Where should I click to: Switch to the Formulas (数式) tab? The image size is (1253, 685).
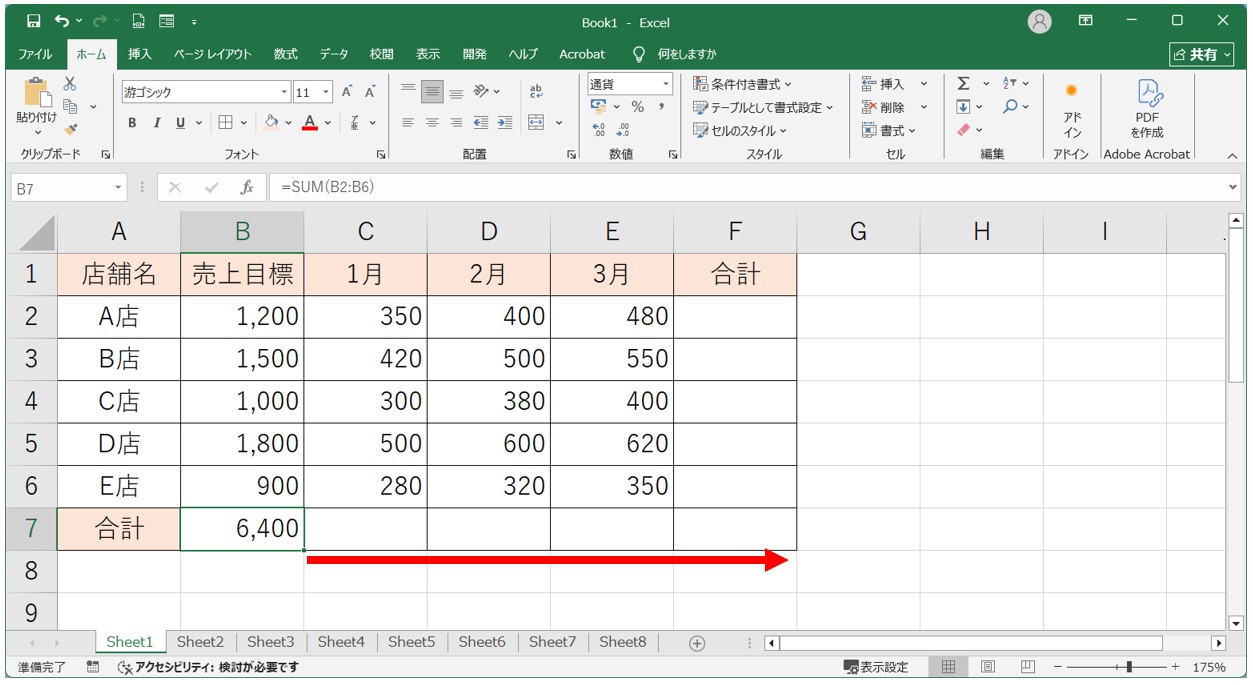click(285, 54)
